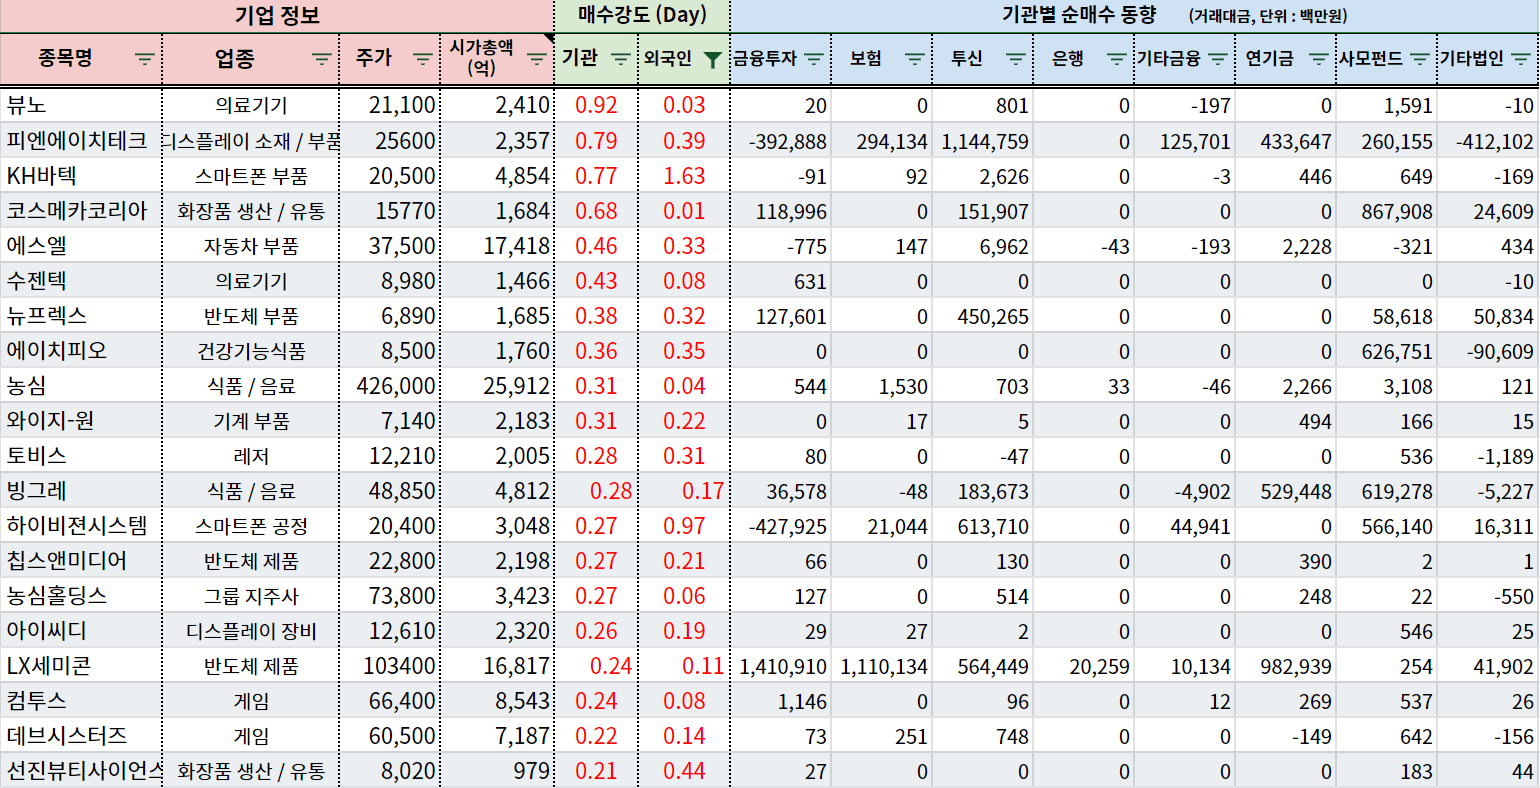Viewport: 1540px width, 788px height.
Task: Open the 보험 column filter dropdown
Action: (x=915, y=59)
